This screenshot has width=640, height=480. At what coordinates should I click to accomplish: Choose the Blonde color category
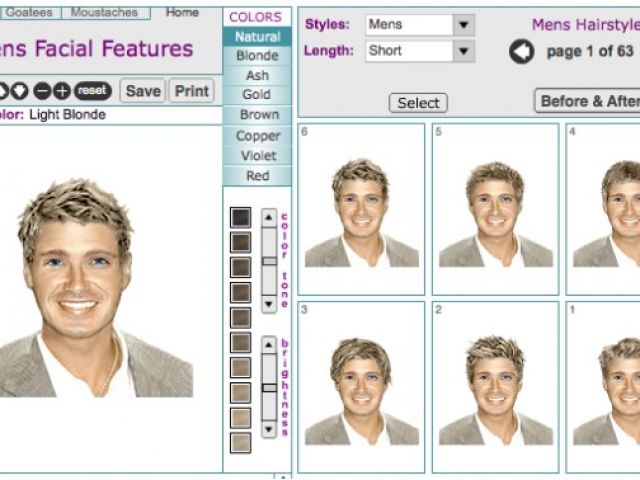click(257, 56)
